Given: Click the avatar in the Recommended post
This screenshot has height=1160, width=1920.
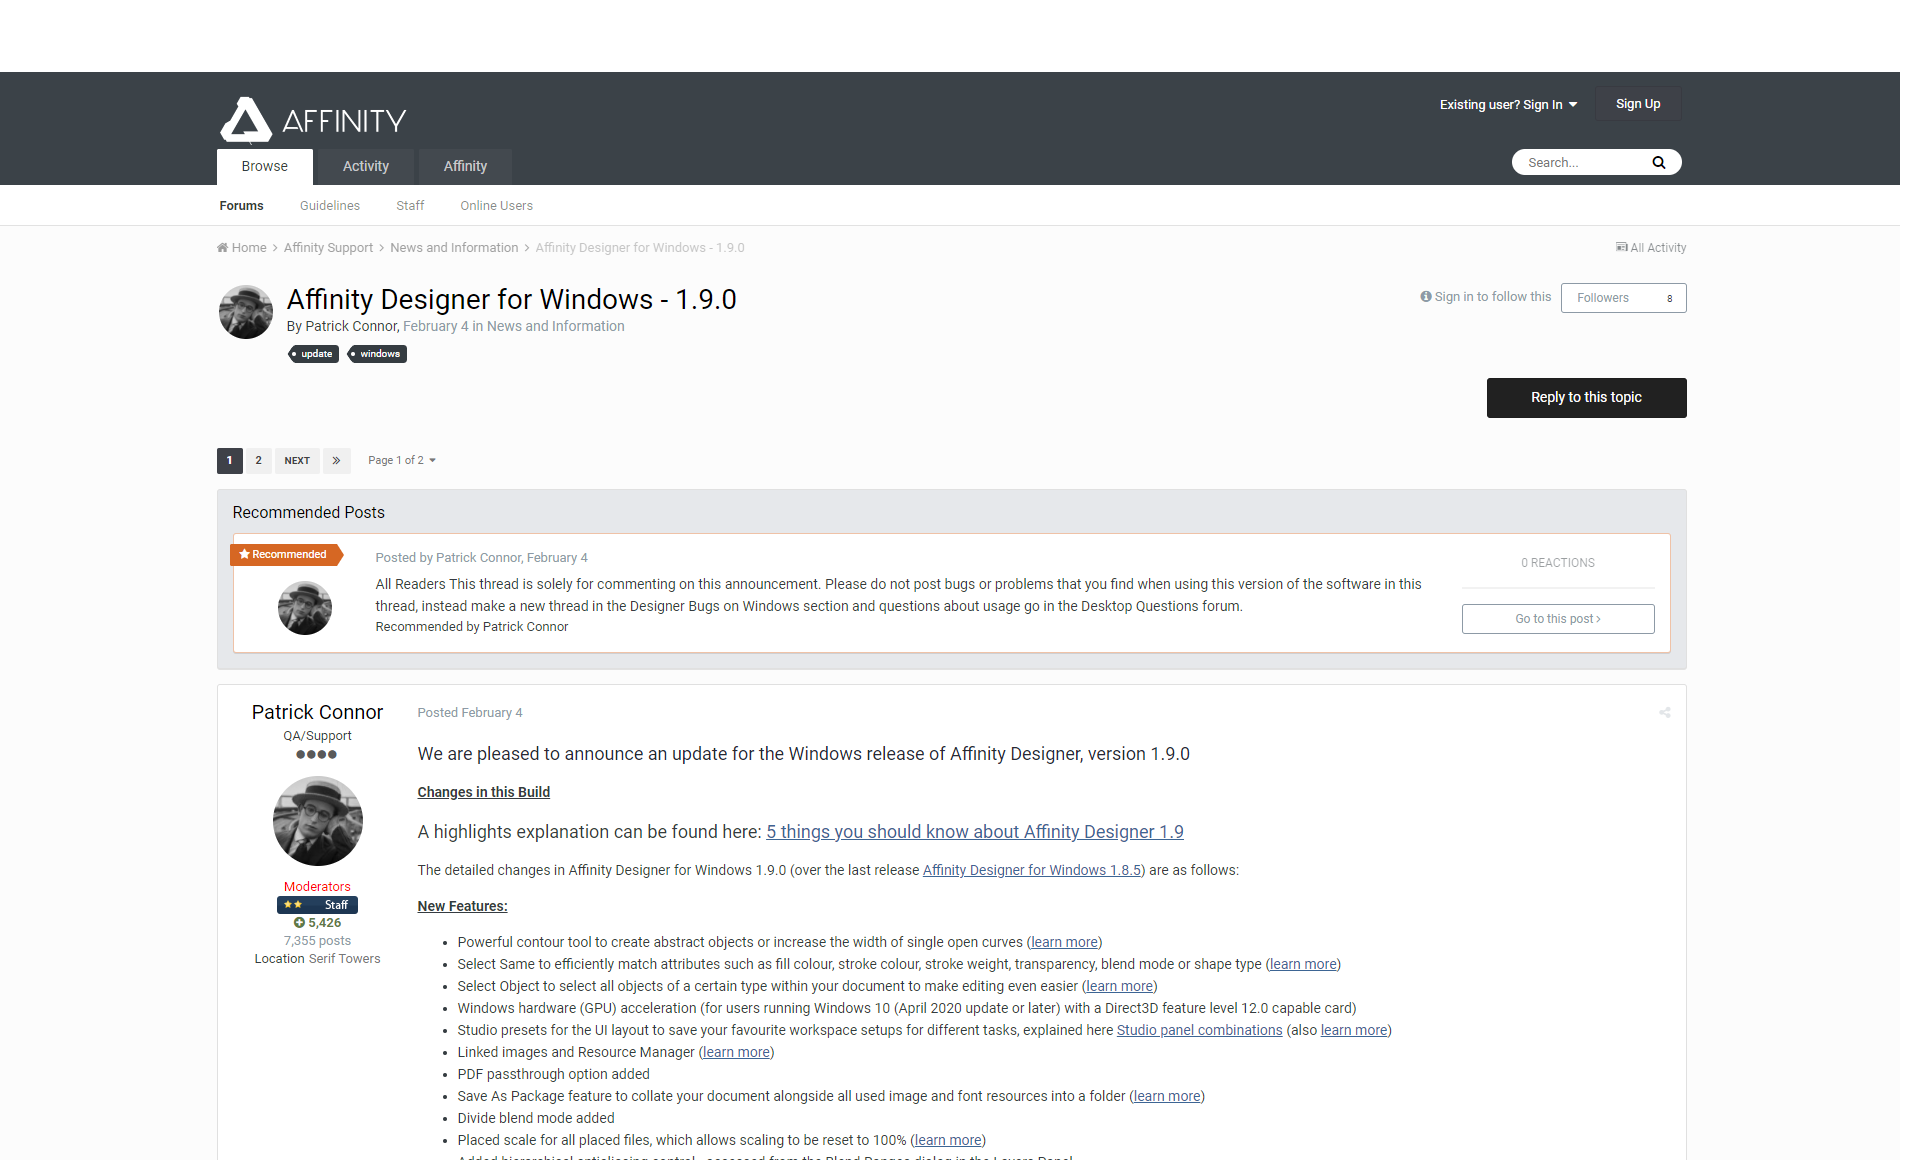Looking at the screenshot, I should 304,608.
